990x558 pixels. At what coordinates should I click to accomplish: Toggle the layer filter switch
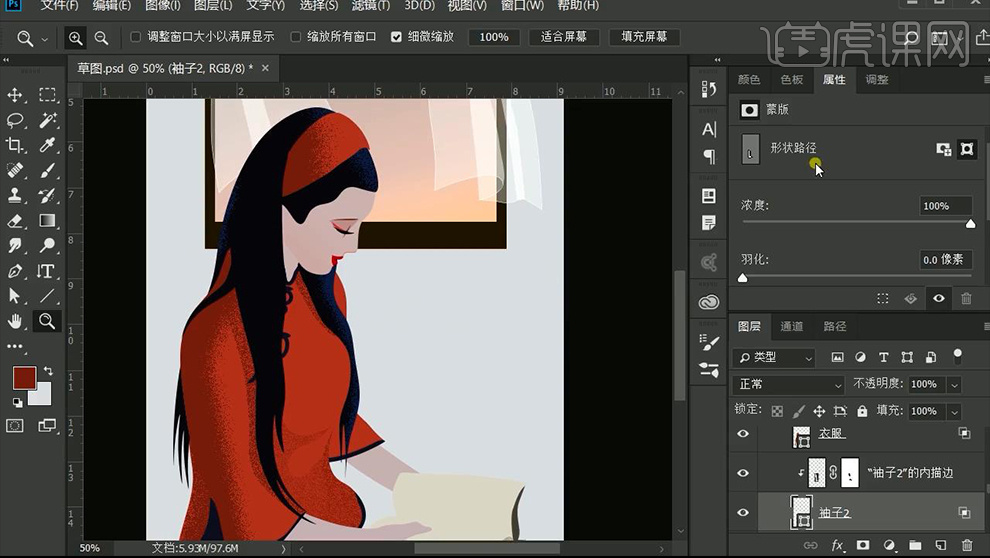click(958, 356)
